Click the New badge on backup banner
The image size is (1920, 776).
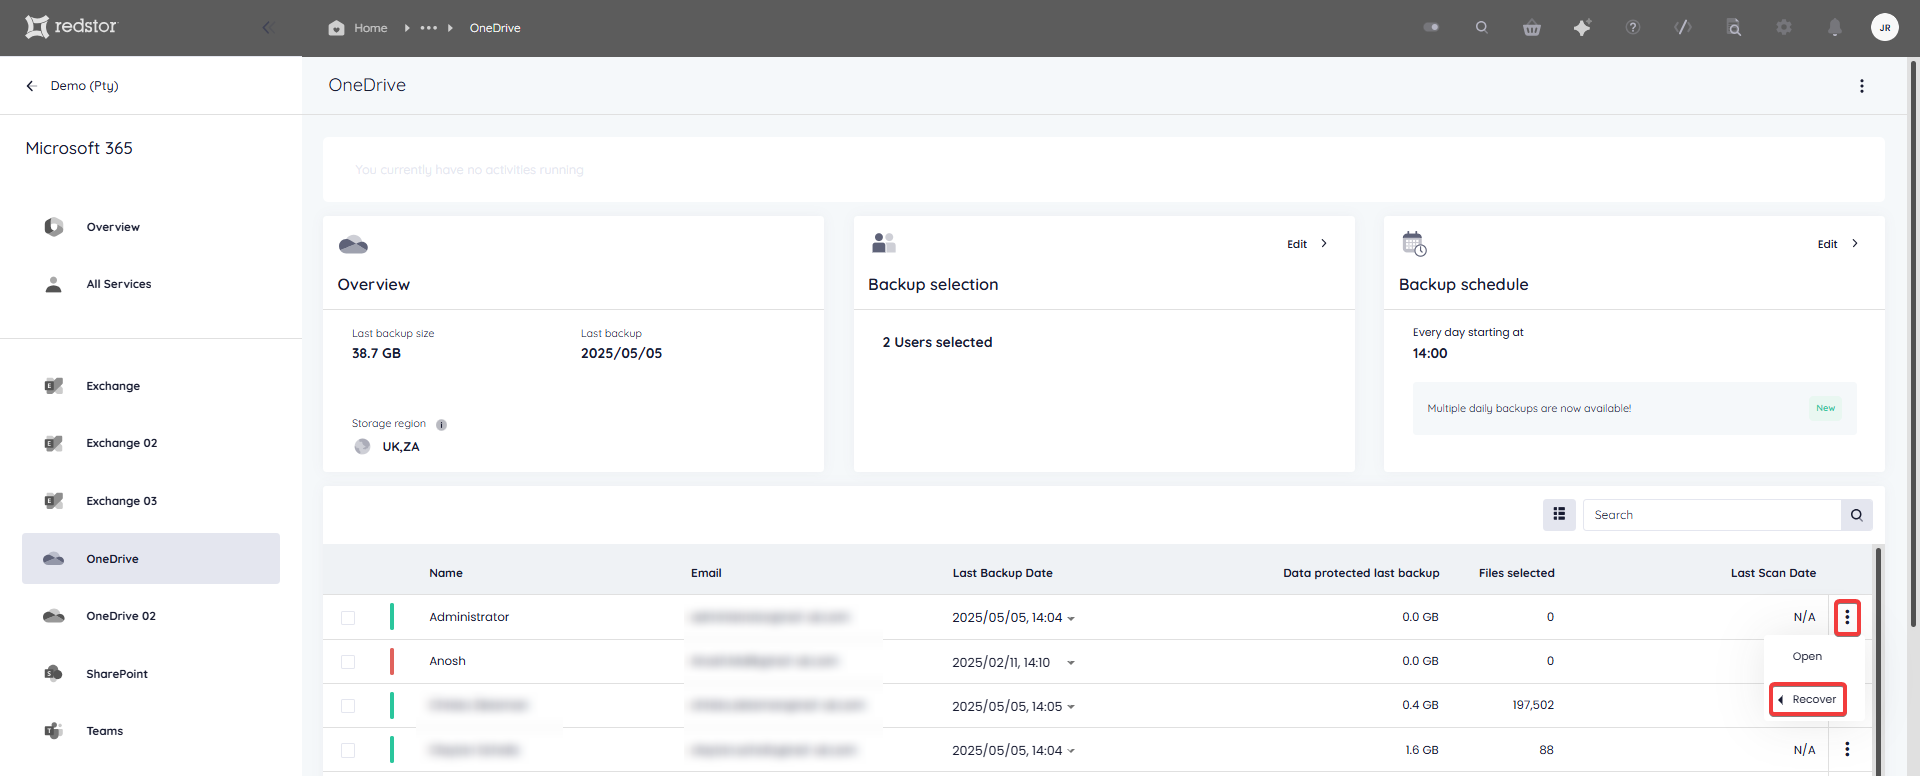click(1825, 408)
